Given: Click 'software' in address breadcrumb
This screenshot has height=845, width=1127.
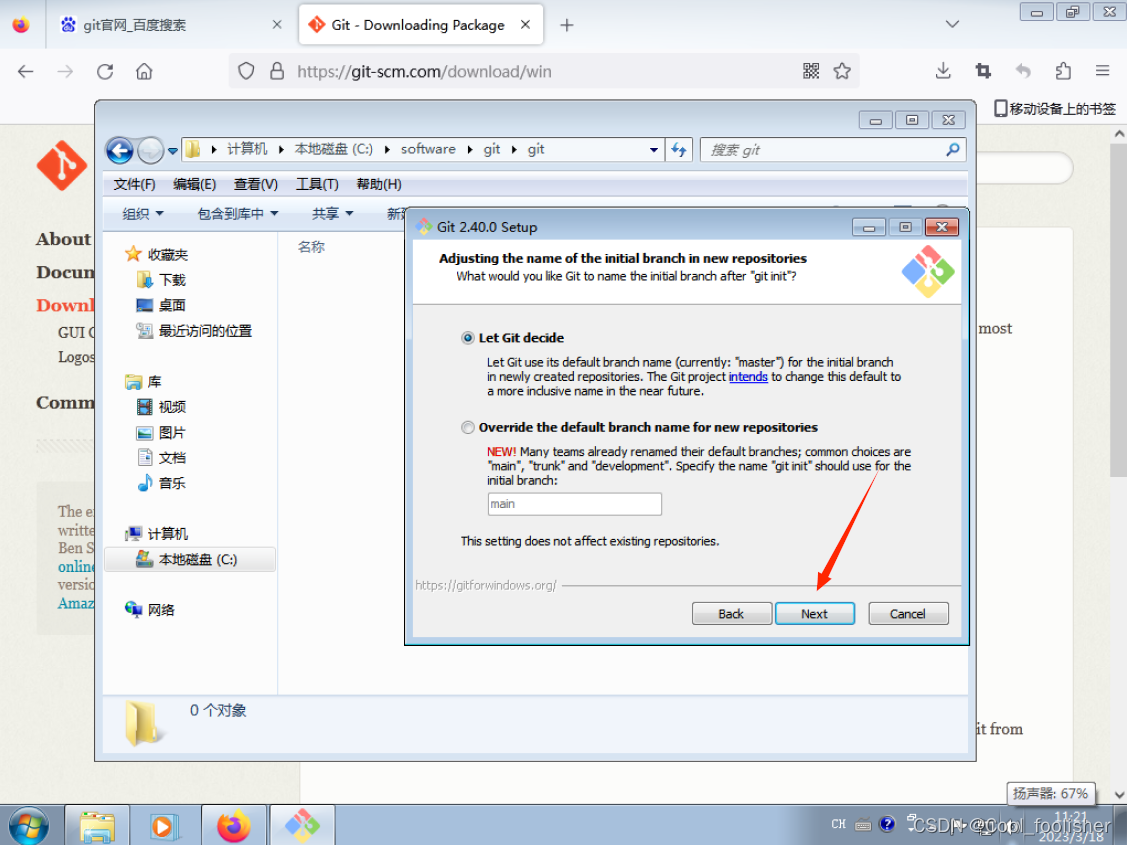Looking at the screenshot, I should [x=428, y=149].
